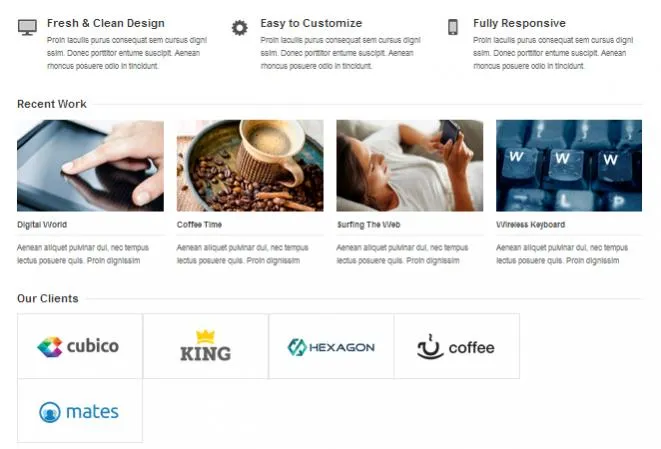Click the Fresh & Clean Design heading
This screenshot has height=449, width=661.
pos(106,23)
